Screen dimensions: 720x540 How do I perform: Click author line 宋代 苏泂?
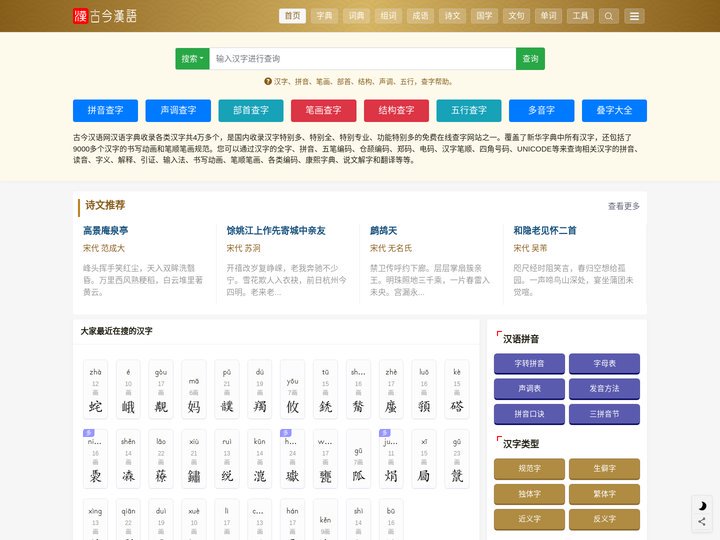click(243, 248)
